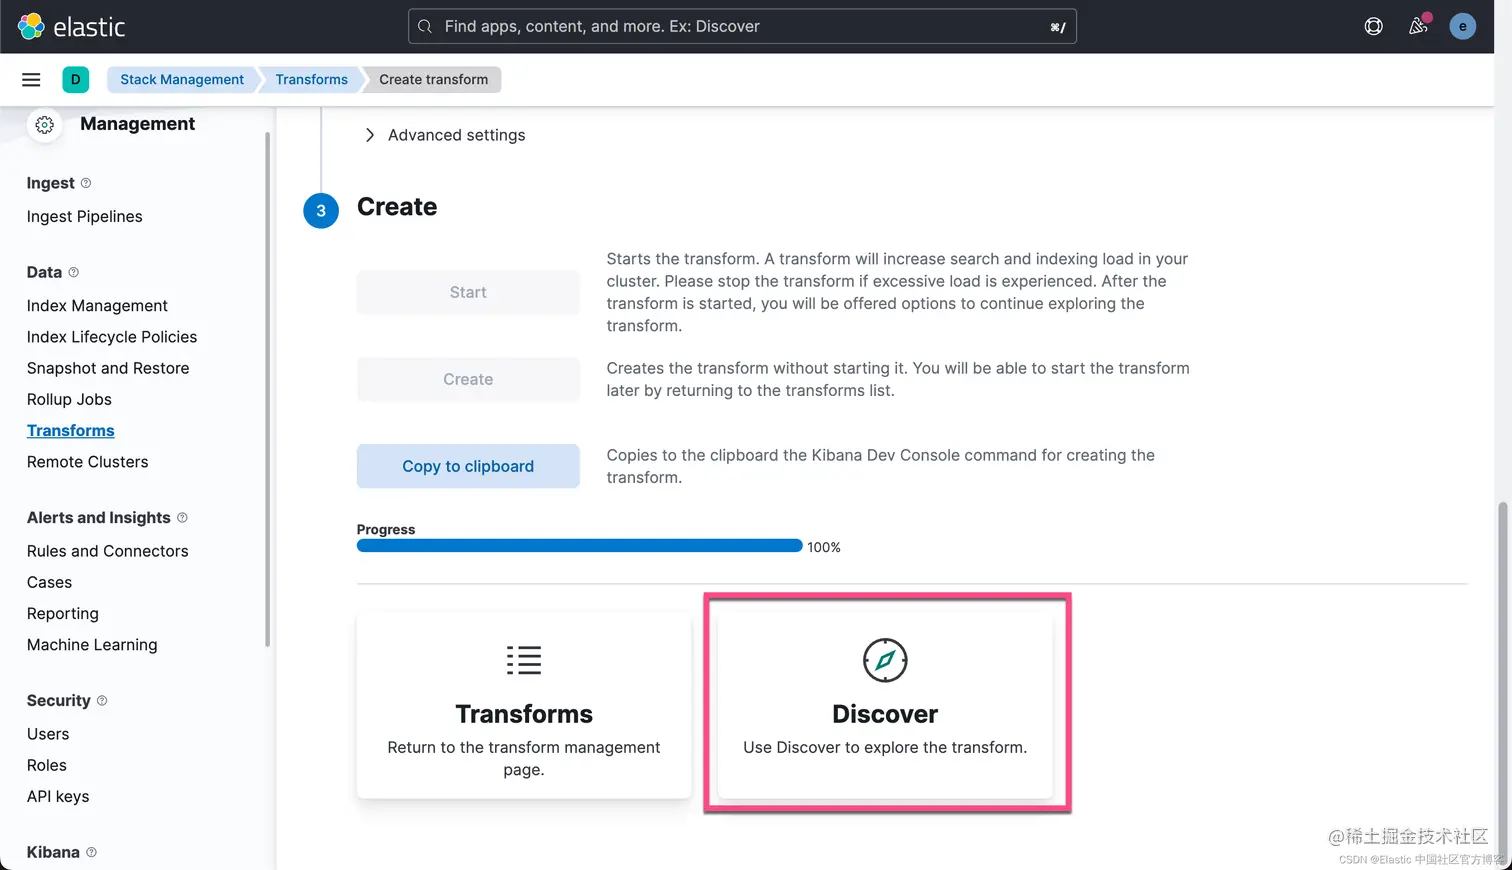Open the D space selector avatar
This screenshot has width=1512, height=870.
pos(75,79)
